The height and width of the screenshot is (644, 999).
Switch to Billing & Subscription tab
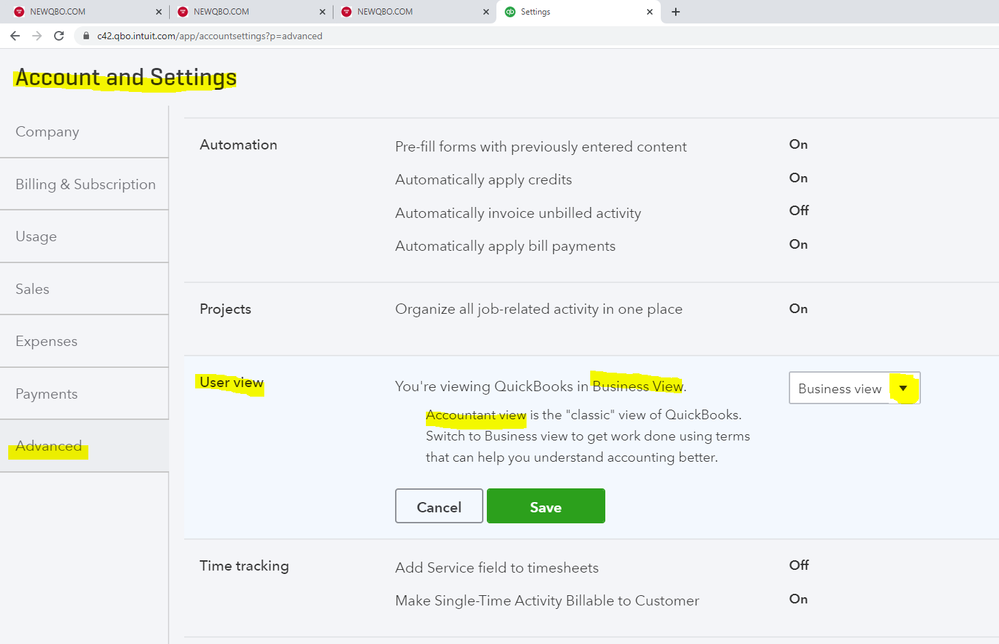[x=85, y=184]
